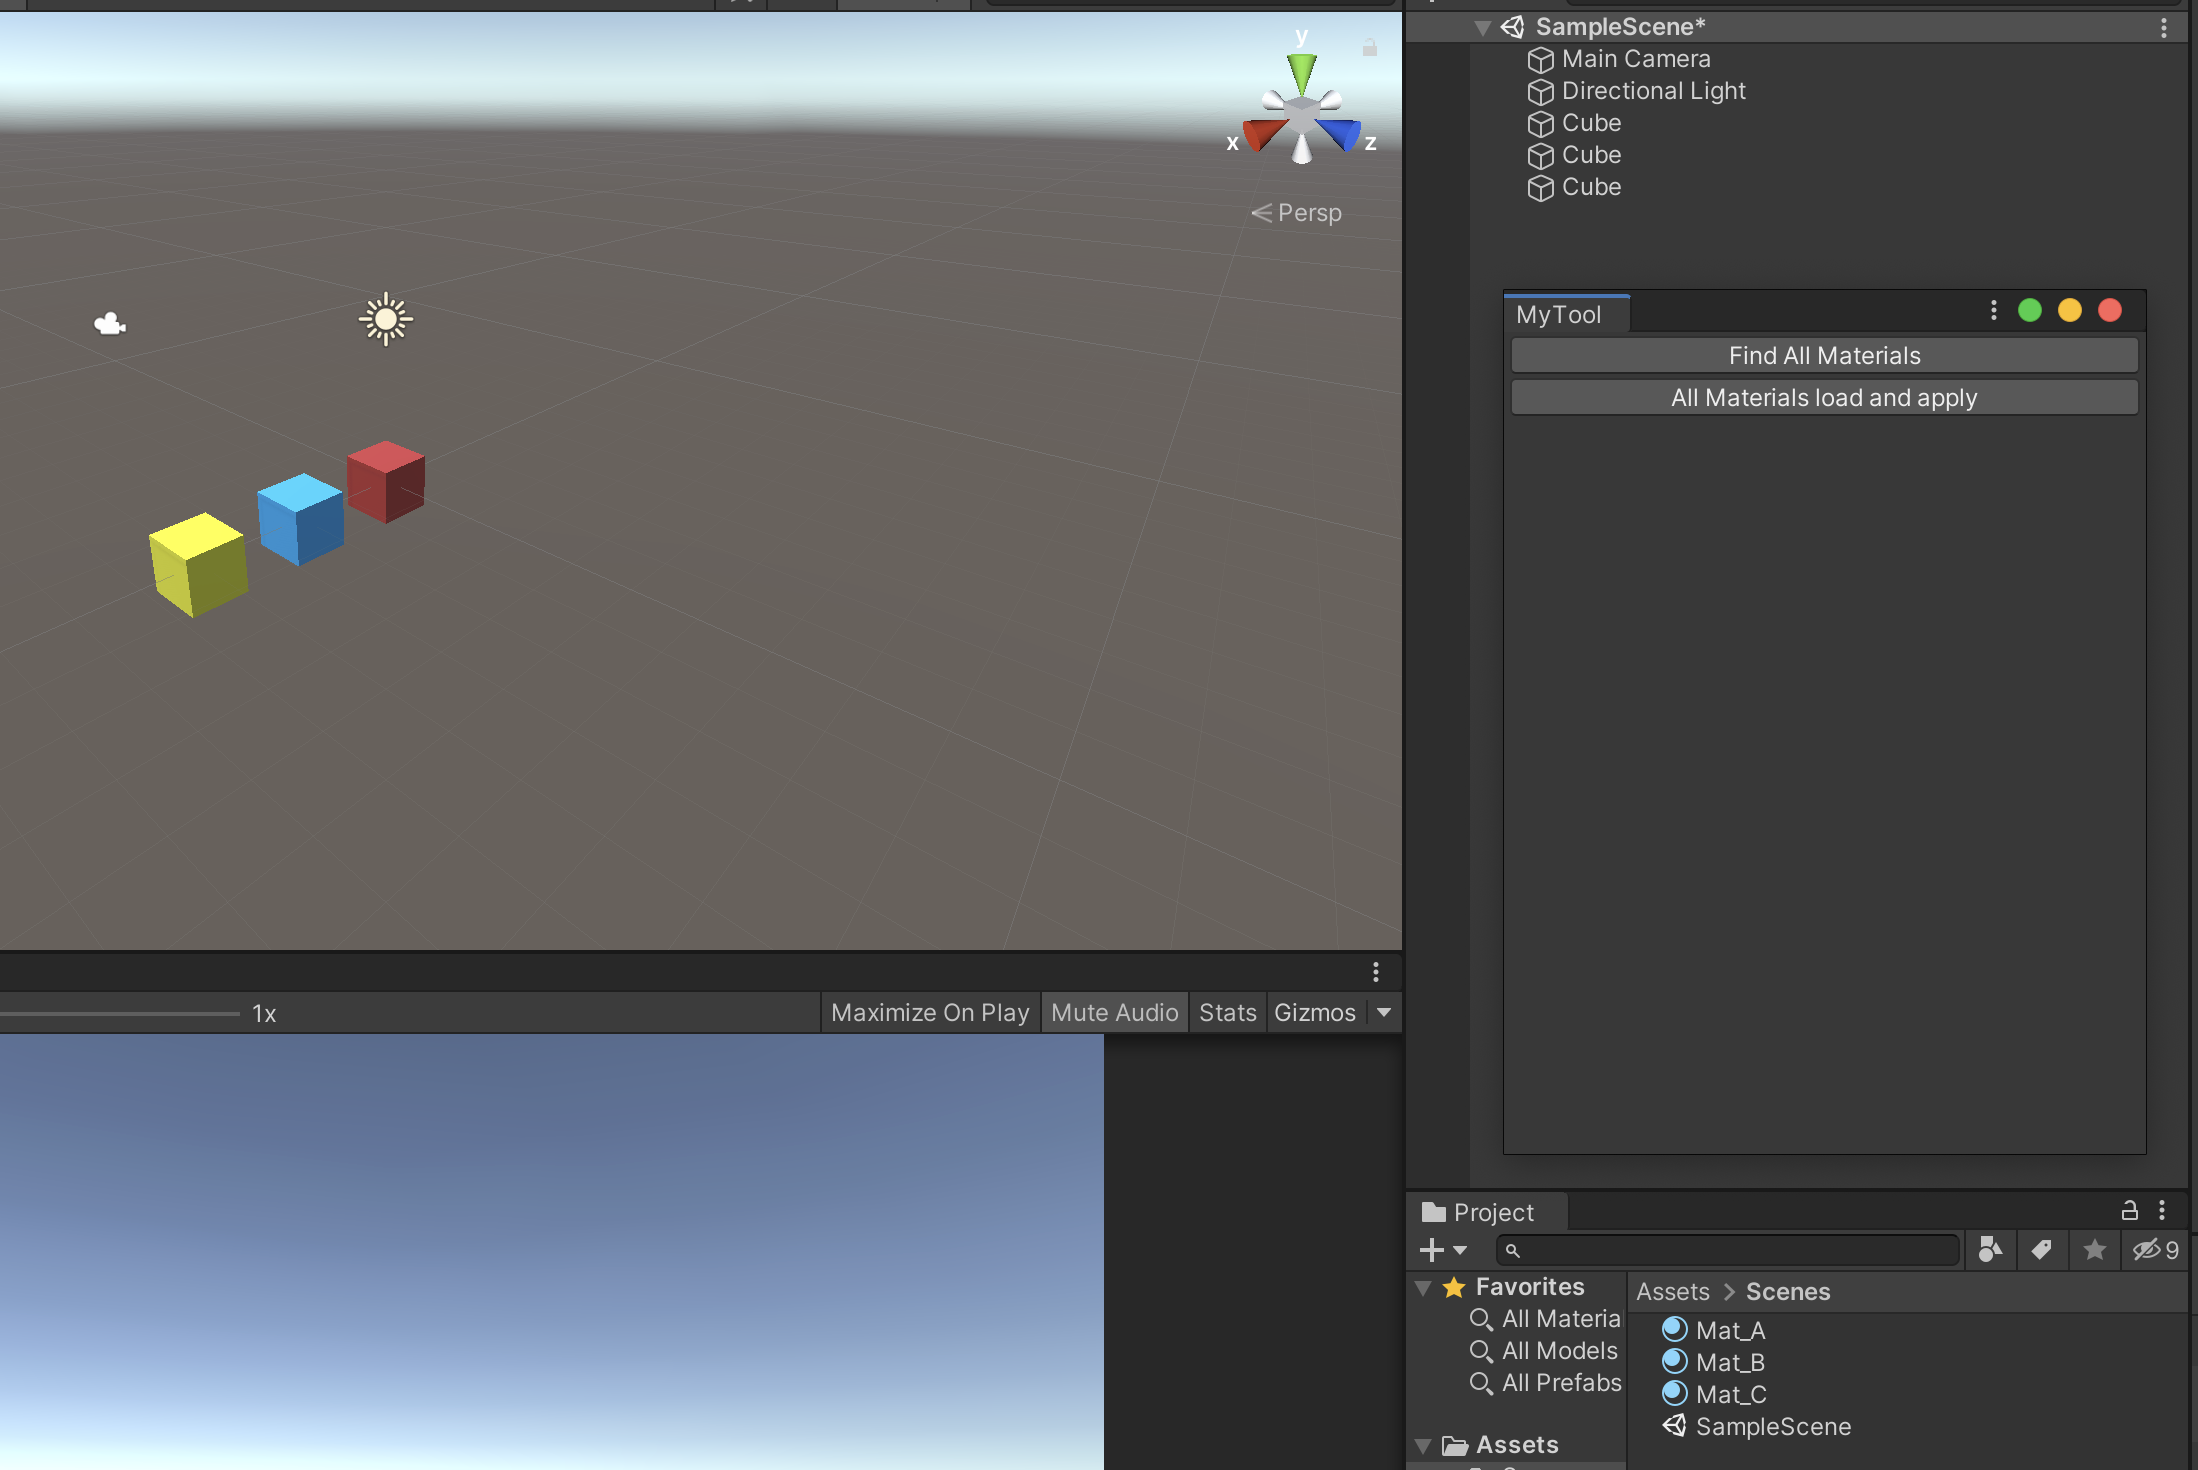Select the Mat_C material asset
2198x1470 pixels.
1715,1395
